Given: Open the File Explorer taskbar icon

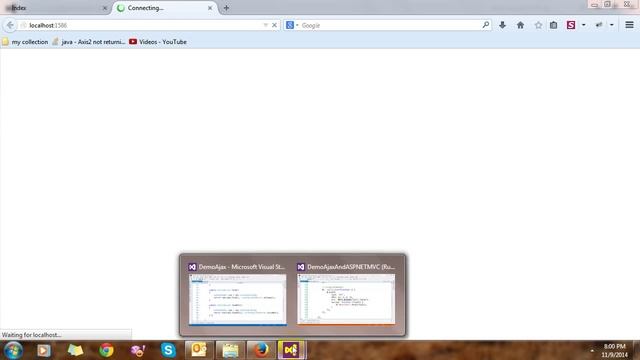Looking at the screenshot, I should point(230,350).
